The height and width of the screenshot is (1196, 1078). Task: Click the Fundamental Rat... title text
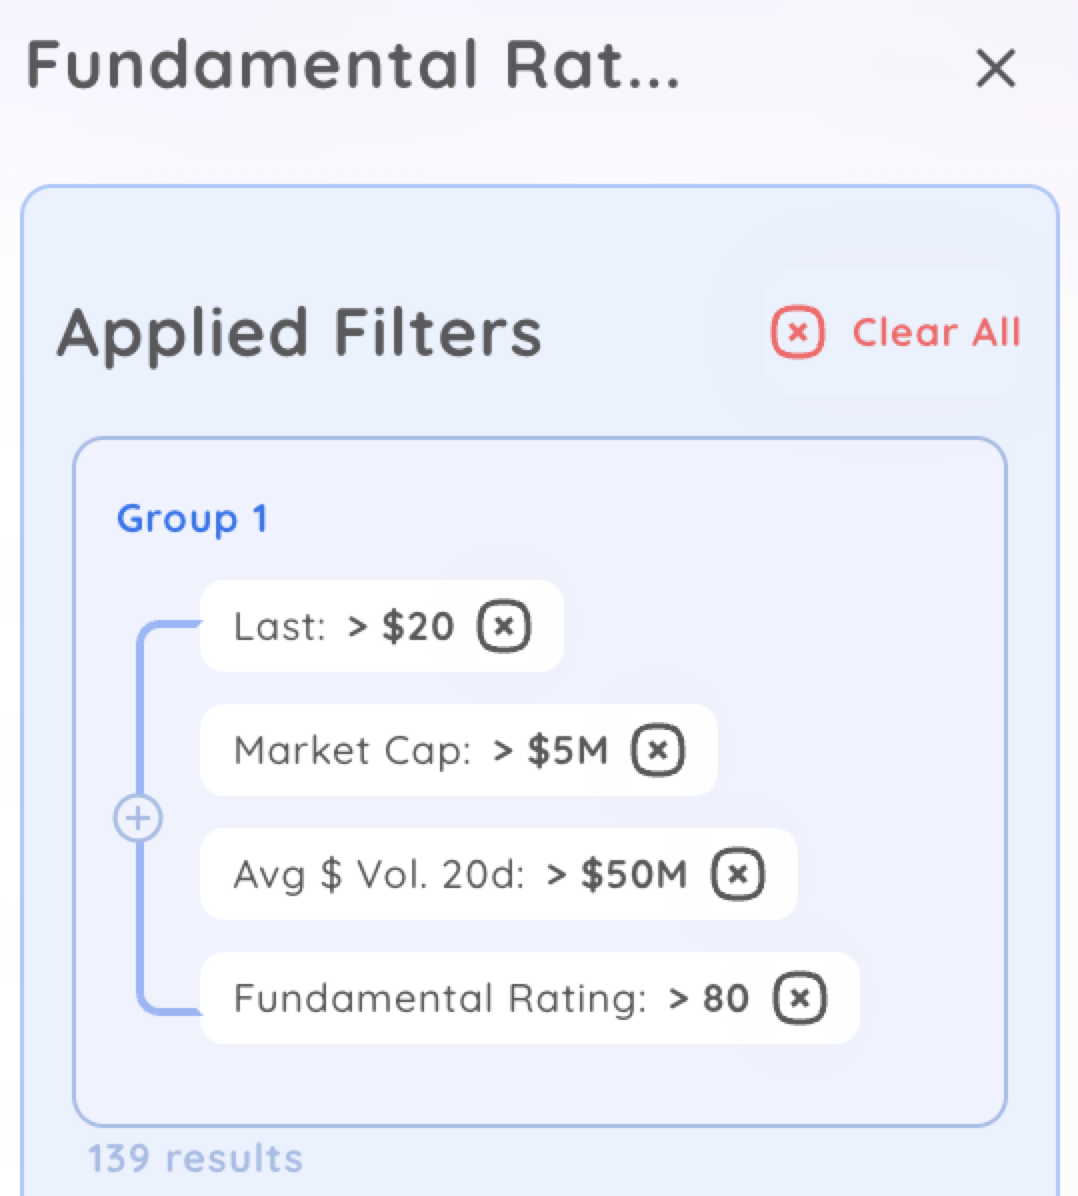352,66
